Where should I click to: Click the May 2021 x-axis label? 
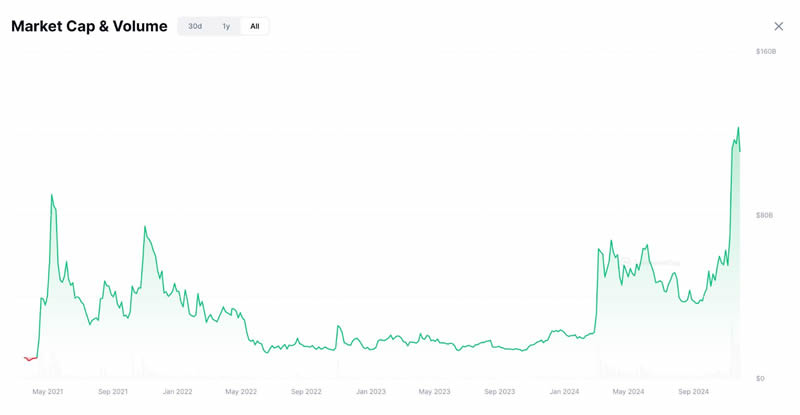48,392
